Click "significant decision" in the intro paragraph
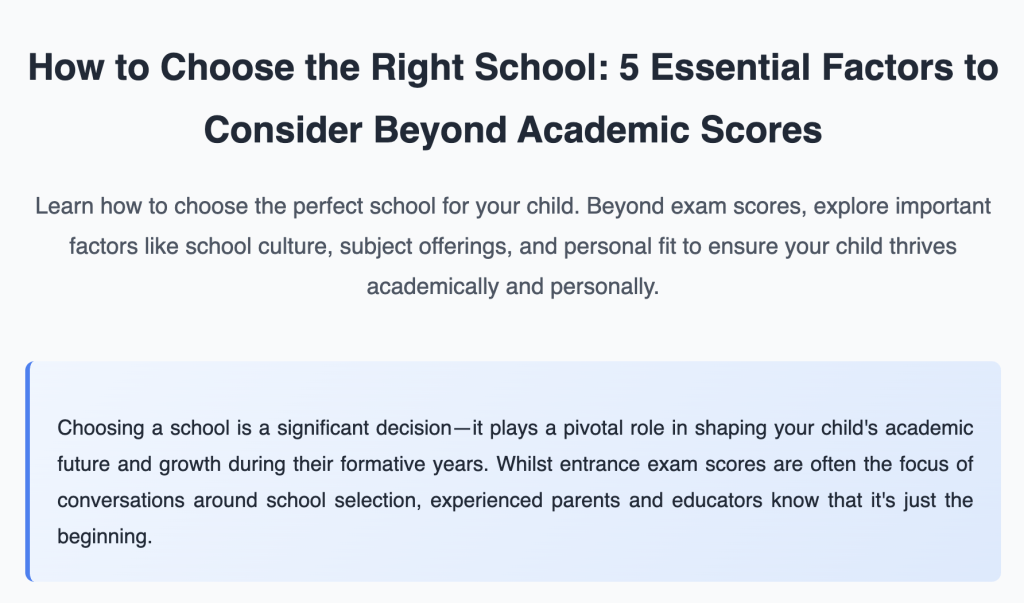 [x=364, y=428]
